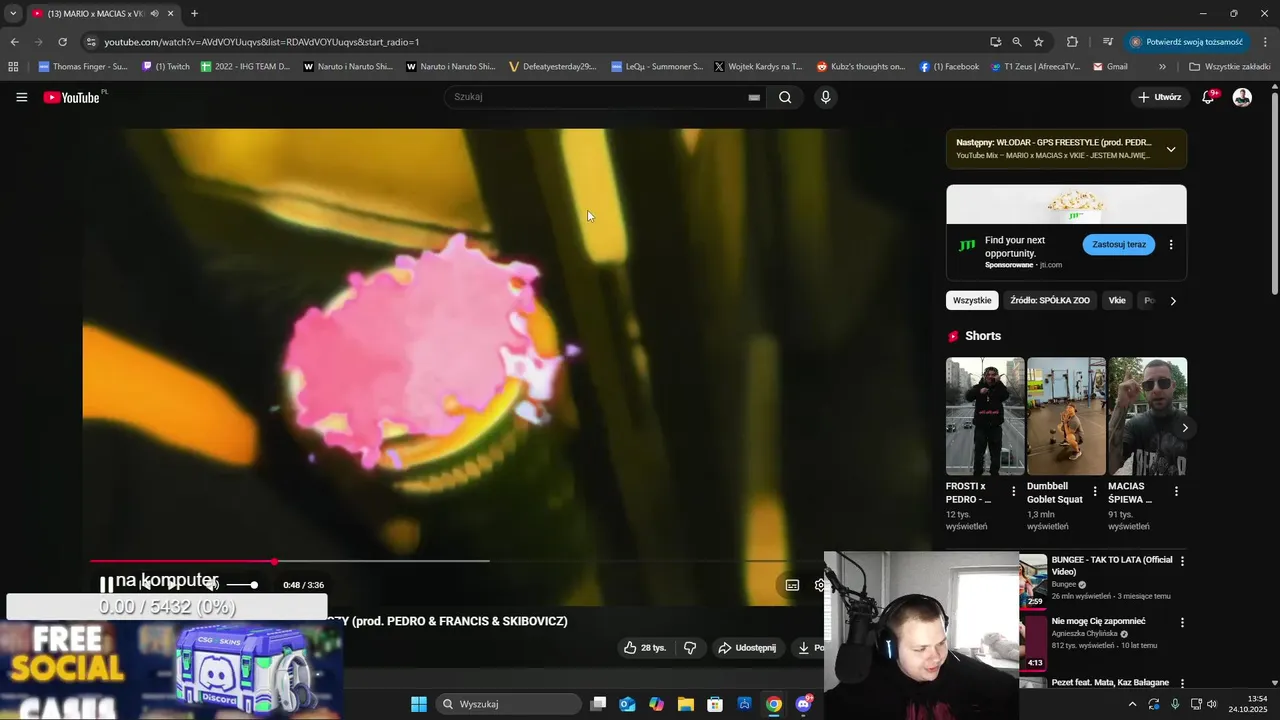Bookmark this page with the star icon
The image size is (1280, 720).
(1039, 42)
